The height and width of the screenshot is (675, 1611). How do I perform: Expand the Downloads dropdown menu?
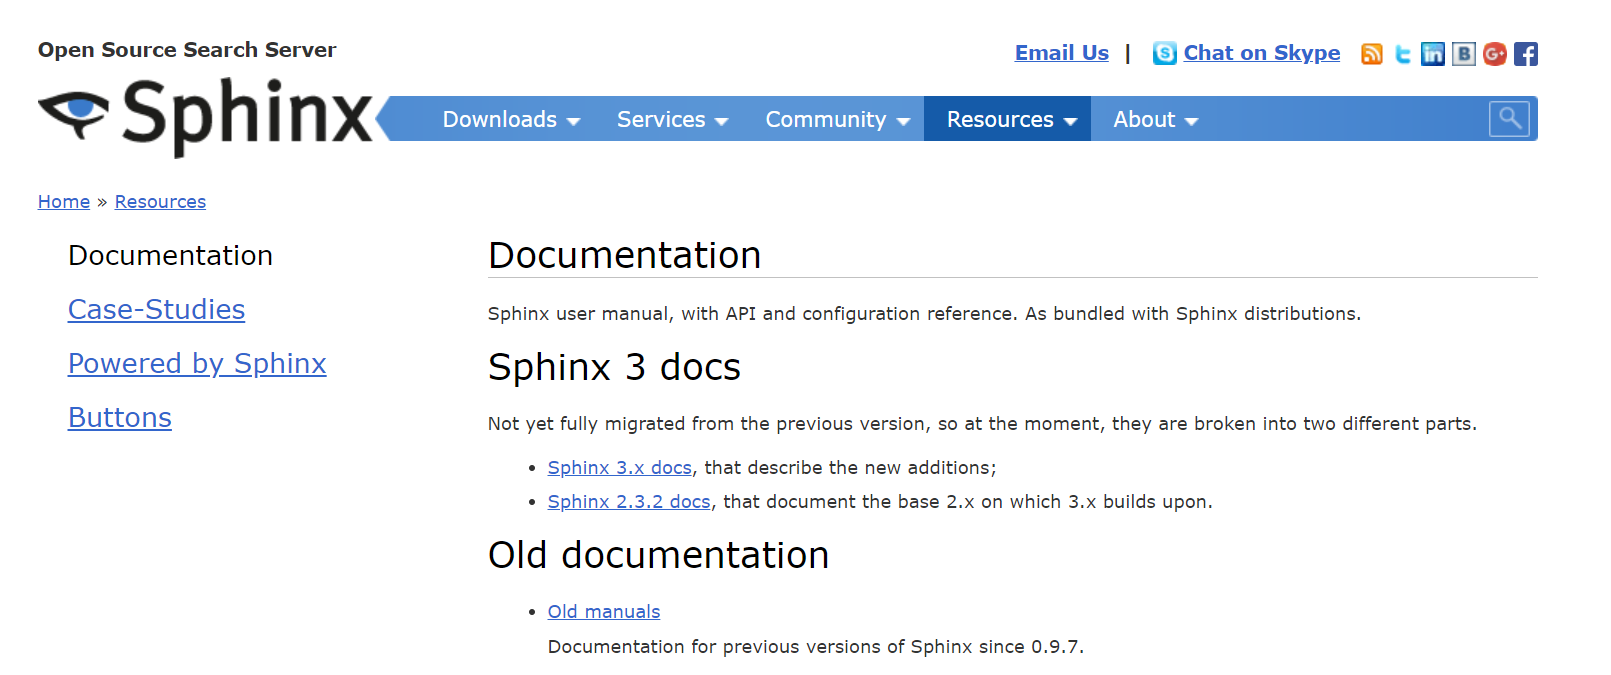511,120
